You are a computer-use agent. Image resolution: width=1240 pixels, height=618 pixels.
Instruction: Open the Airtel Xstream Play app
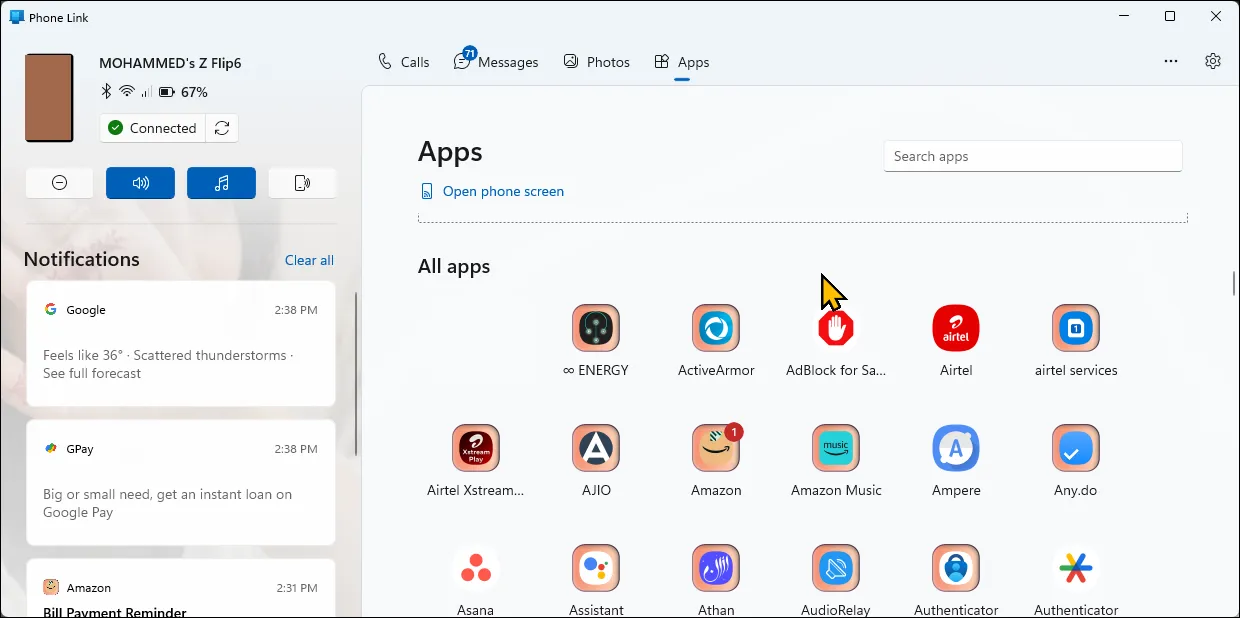click(x=476, y=448)
